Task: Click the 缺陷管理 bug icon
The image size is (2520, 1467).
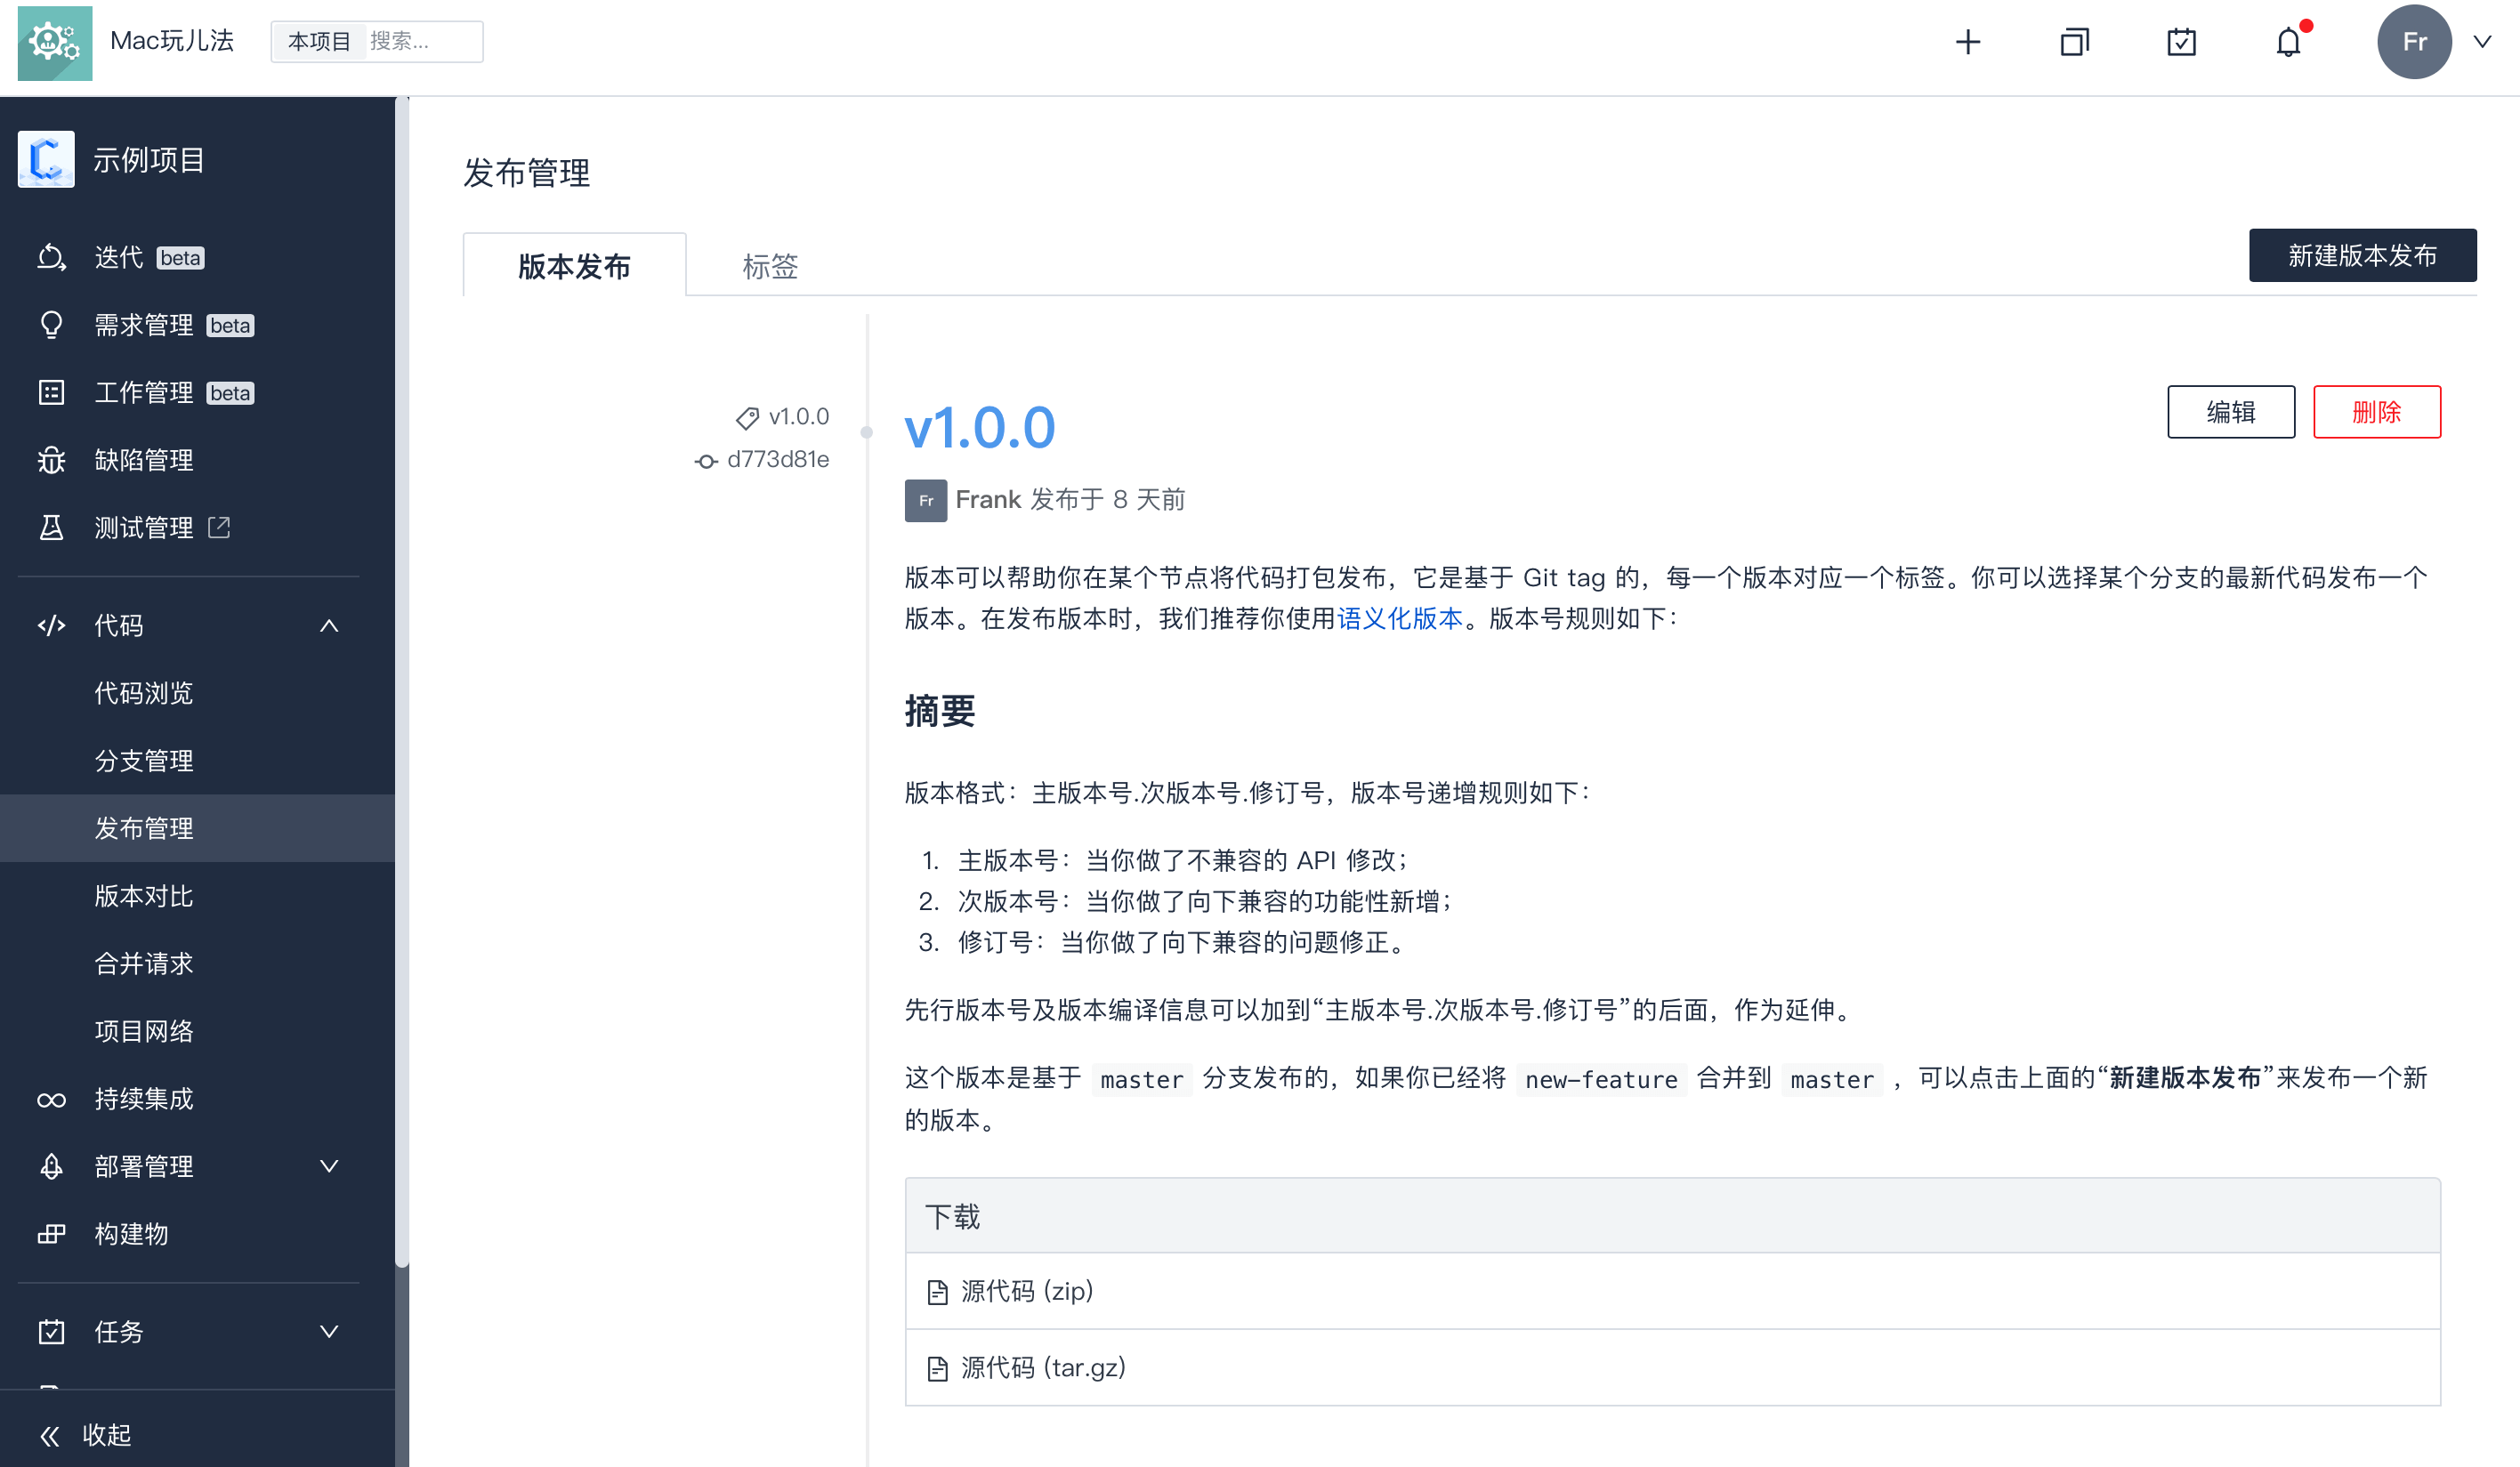Action: click(51, 460)
